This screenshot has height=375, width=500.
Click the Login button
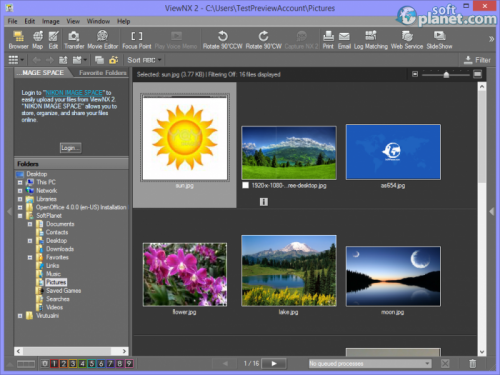click(x=70, y=148)
